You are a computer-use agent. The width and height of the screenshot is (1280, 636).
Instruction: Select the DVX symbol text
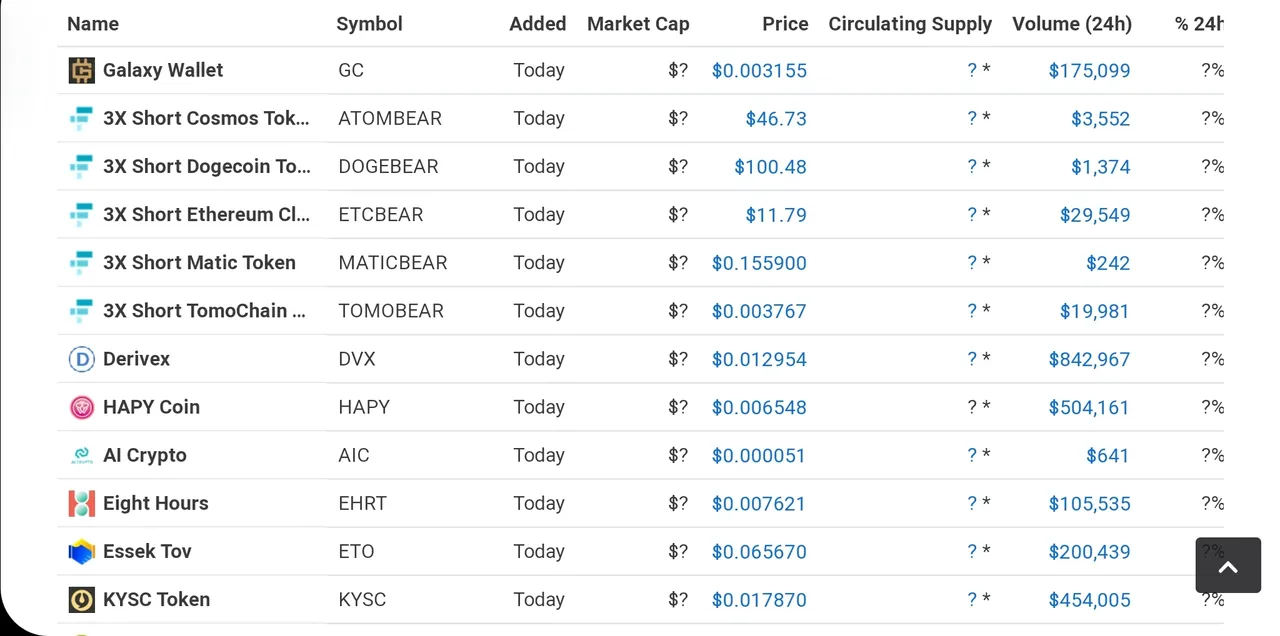357,359
